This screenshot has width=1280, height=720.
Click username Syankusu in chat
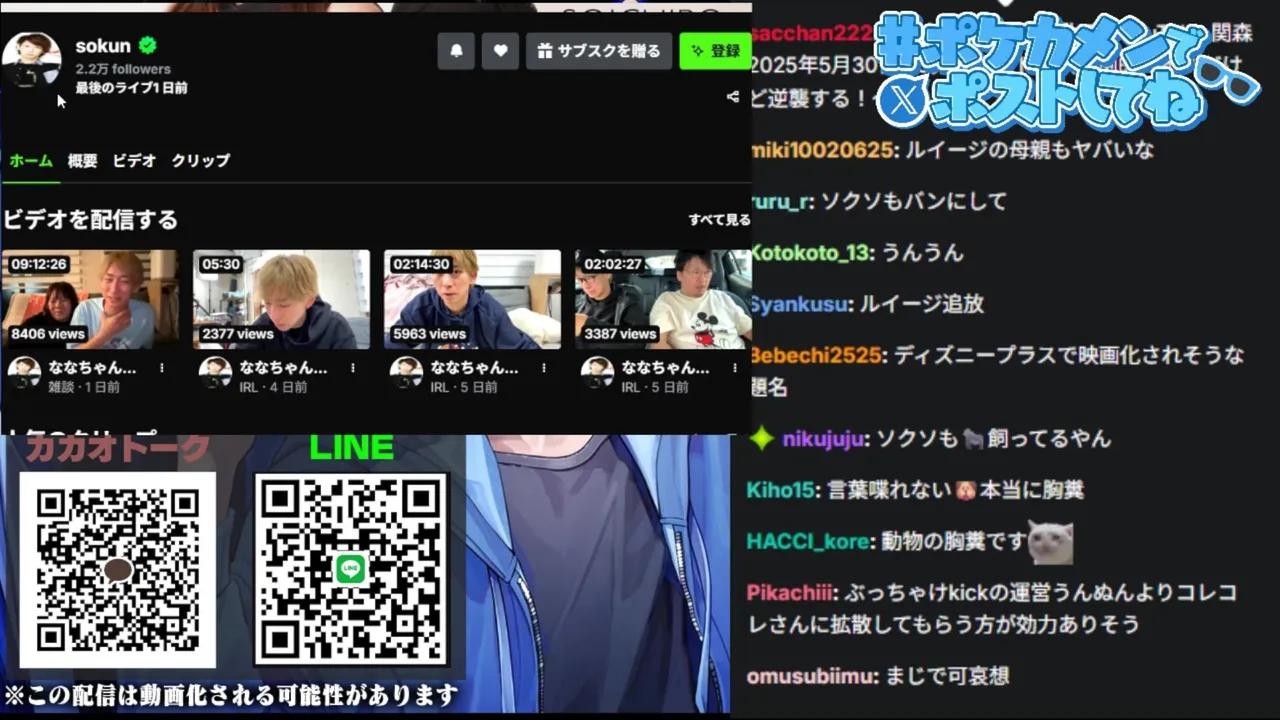point(798,304)
